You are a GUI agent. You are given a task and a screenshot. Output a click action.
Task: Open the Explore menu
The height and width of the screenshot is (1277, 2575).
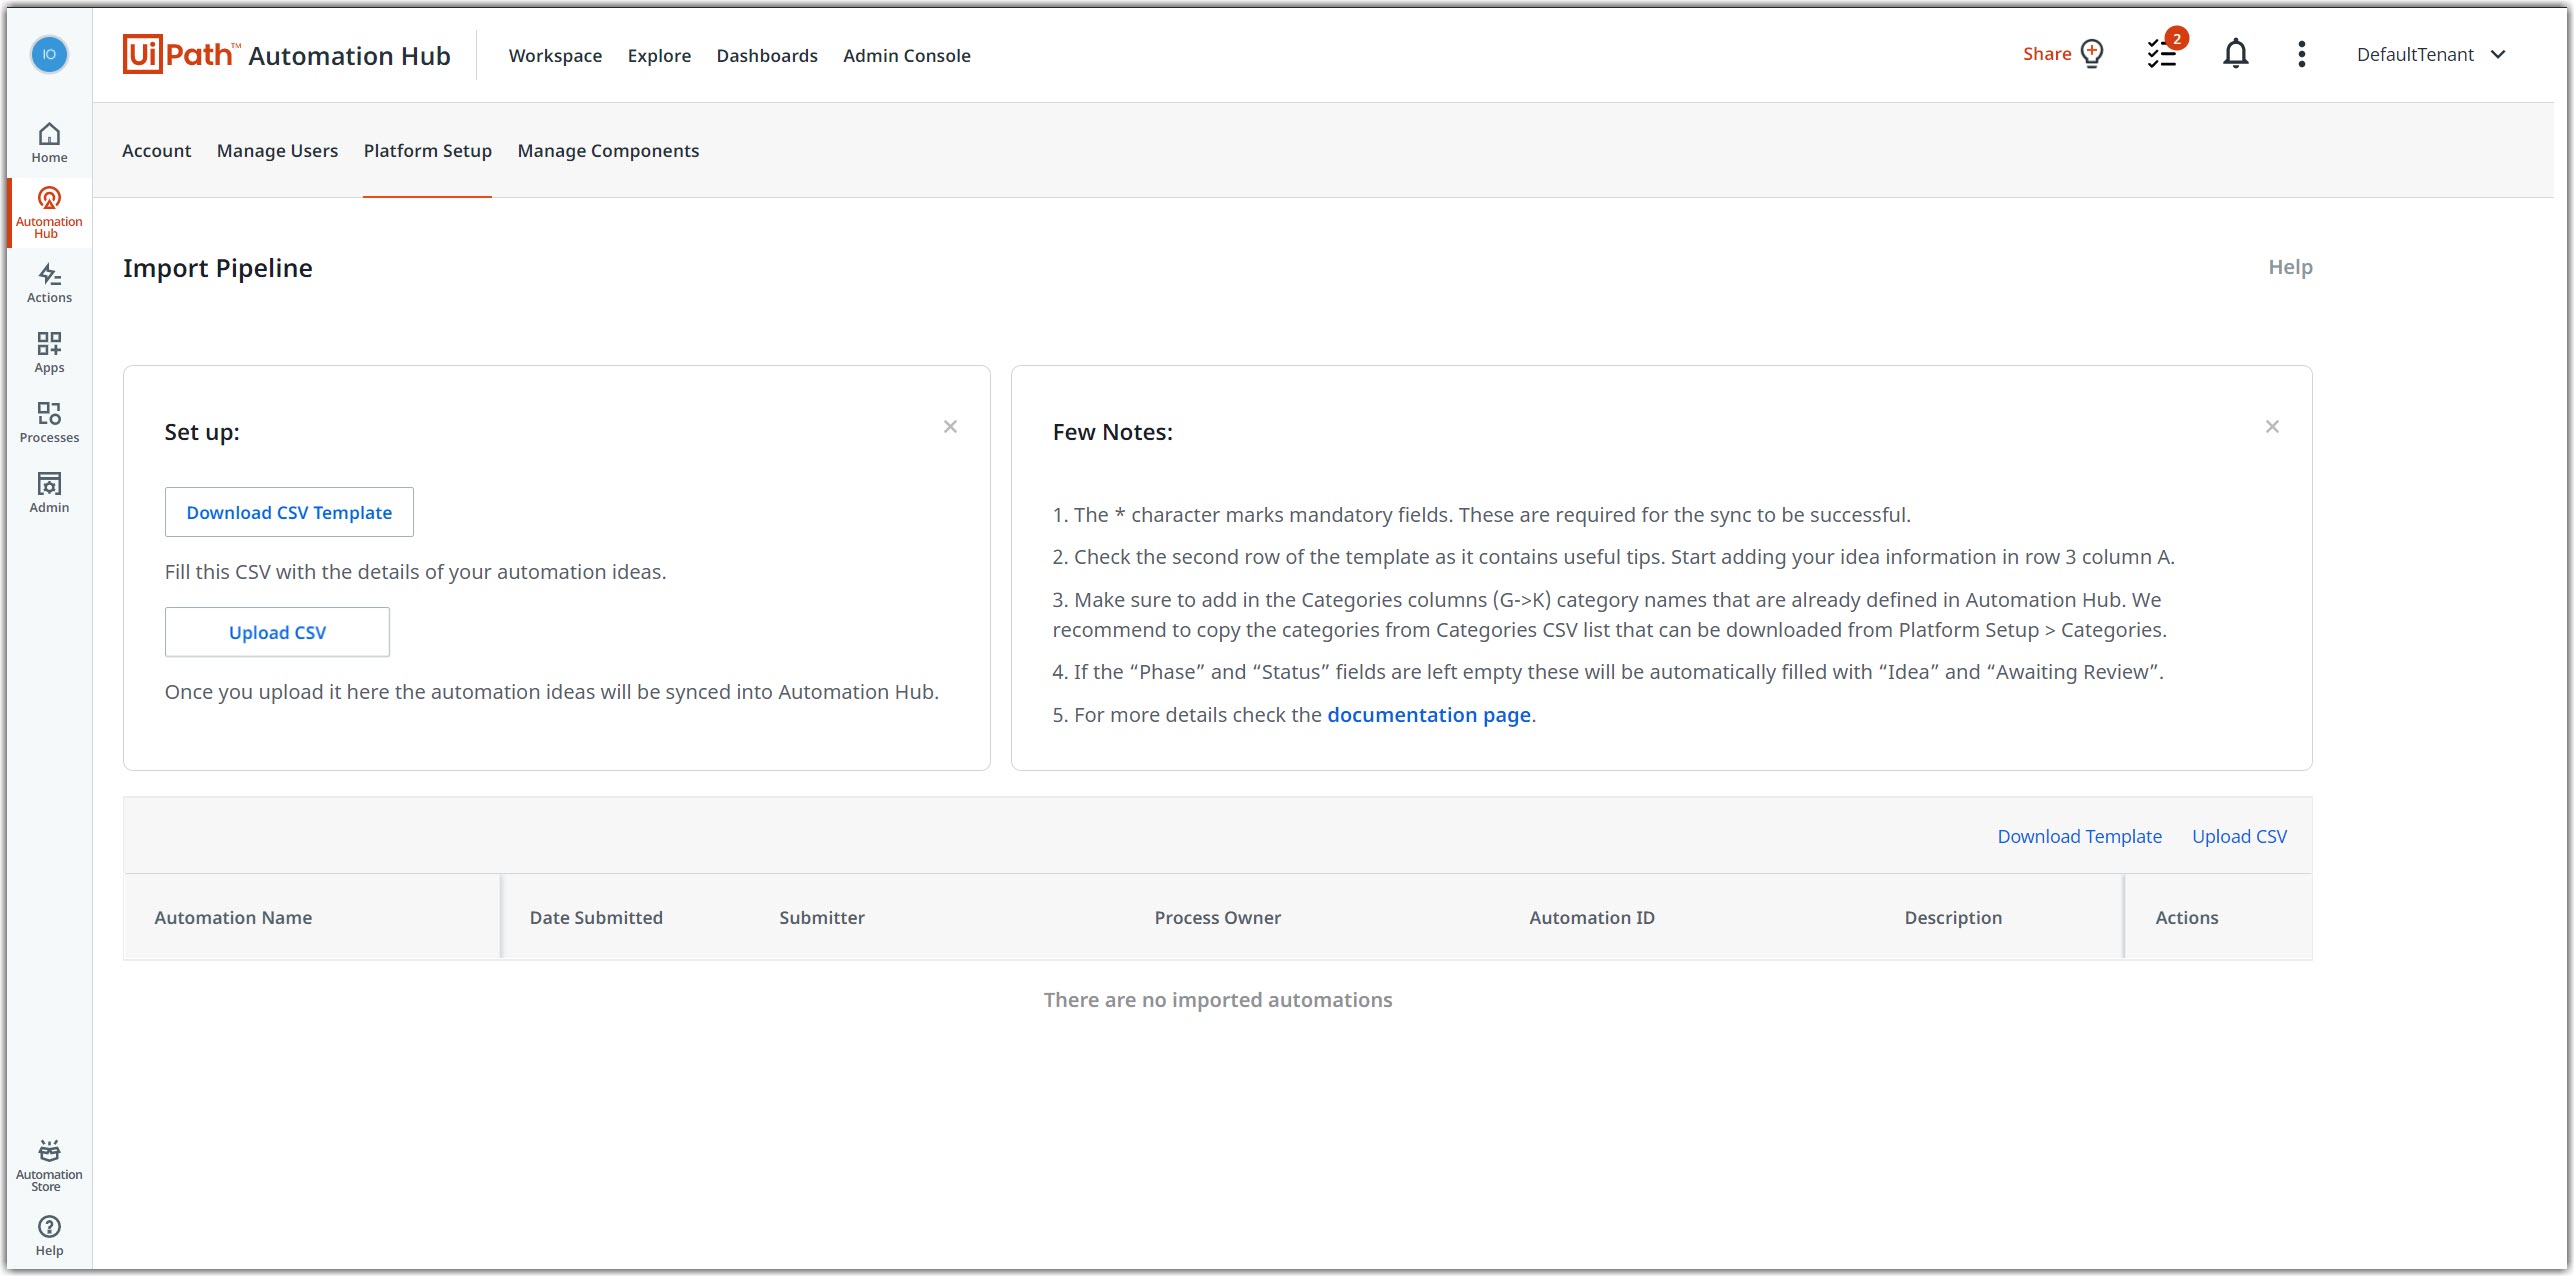(x=659, y=55)
